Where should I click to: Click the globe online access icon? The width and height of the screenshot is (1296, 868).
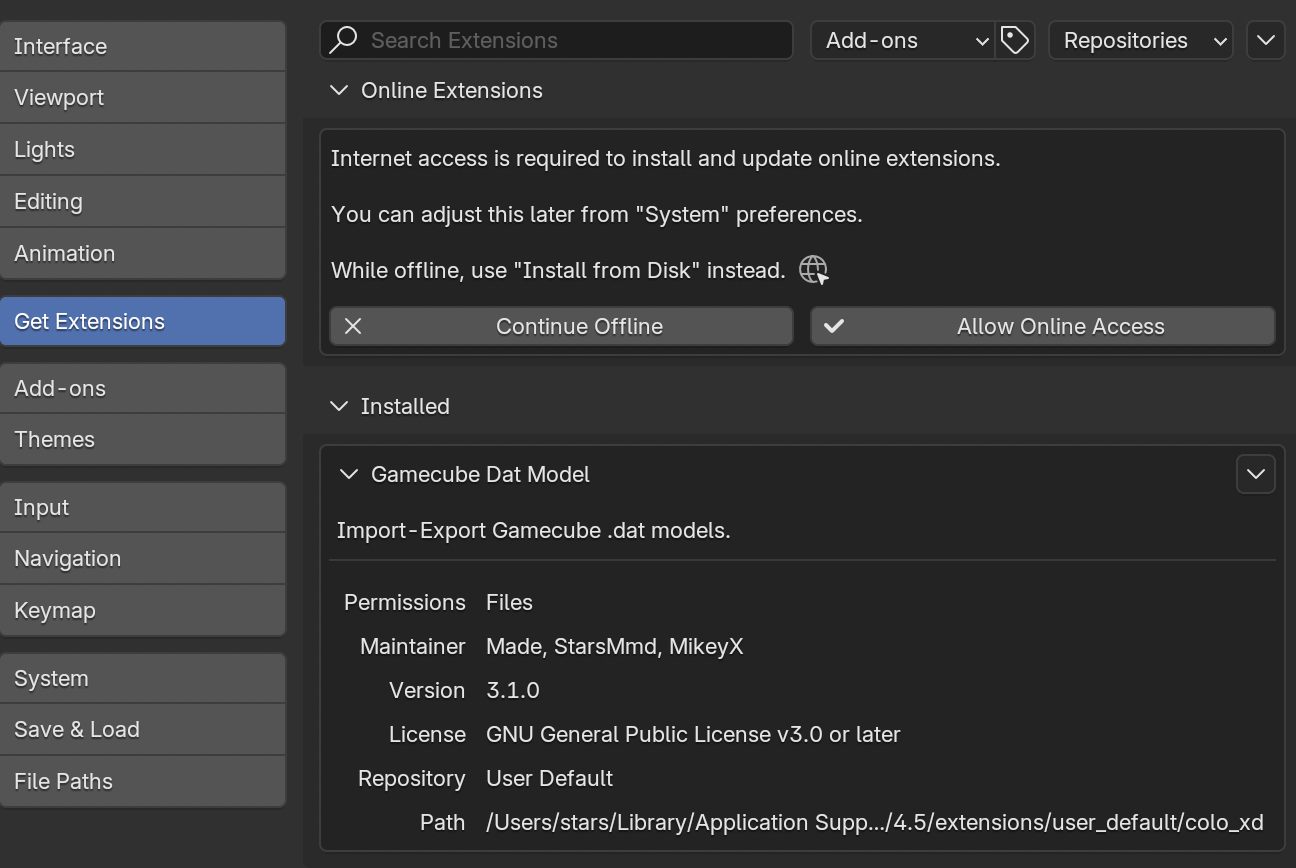pos(814,270)
